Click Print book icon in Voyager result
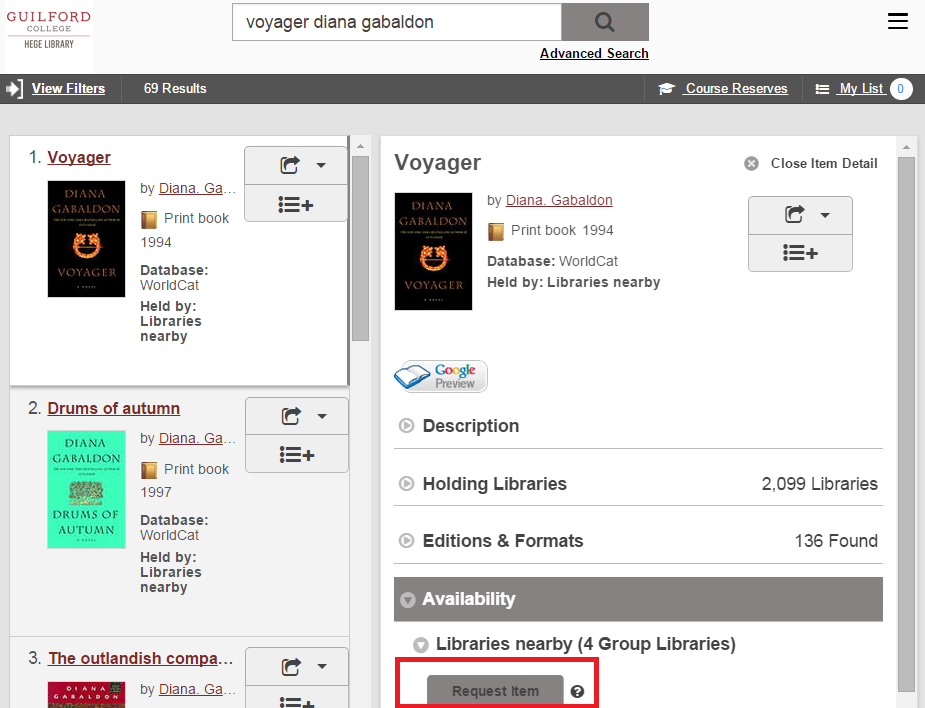This screenshot has width=925, height=708. pos(149,219)
